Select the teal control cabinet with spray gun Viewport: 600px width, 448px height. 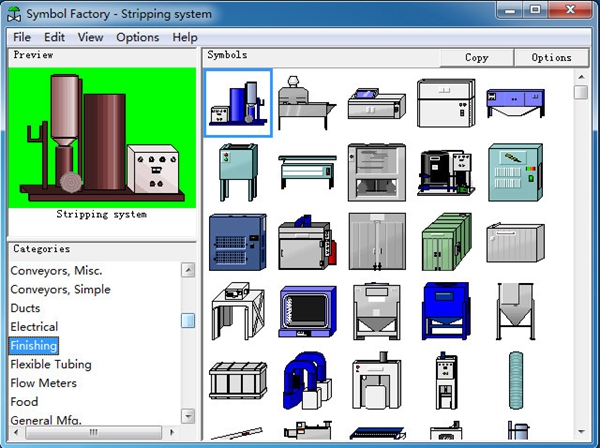(515, 172)
